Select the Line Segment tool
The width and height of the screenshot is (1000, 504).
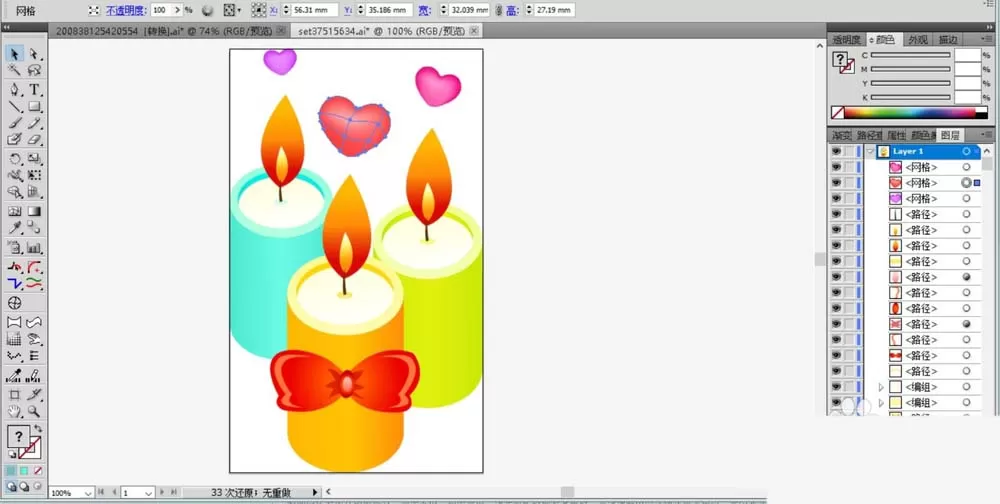pyautogui.click(x=15, y=107)
